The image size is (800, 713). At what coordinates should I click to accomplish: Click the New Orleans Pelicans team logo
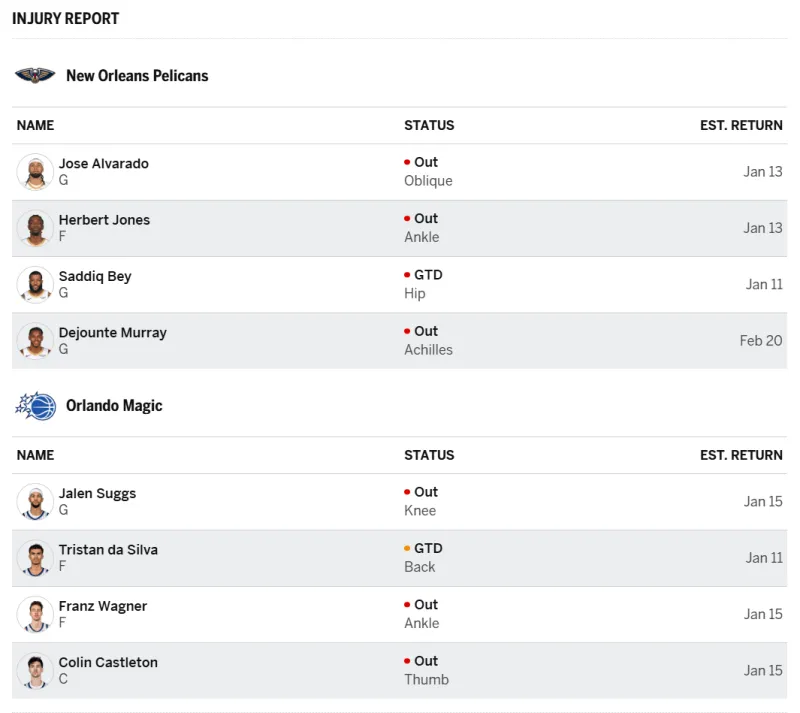coord(35,76)
